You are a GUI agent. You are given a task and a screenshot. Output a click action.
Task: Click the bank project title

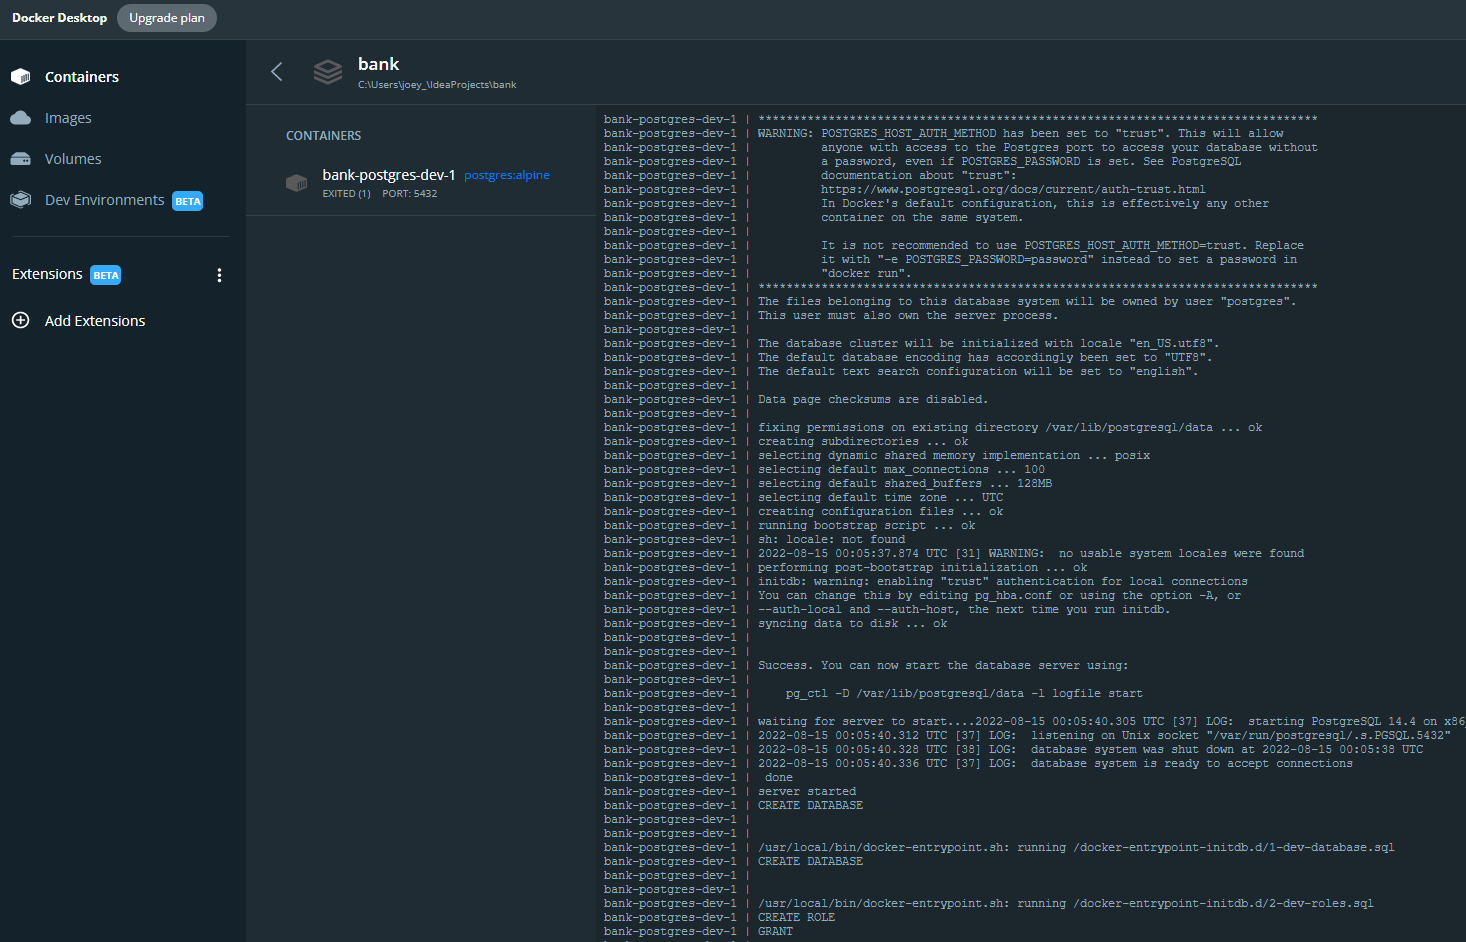coord(378,63)
